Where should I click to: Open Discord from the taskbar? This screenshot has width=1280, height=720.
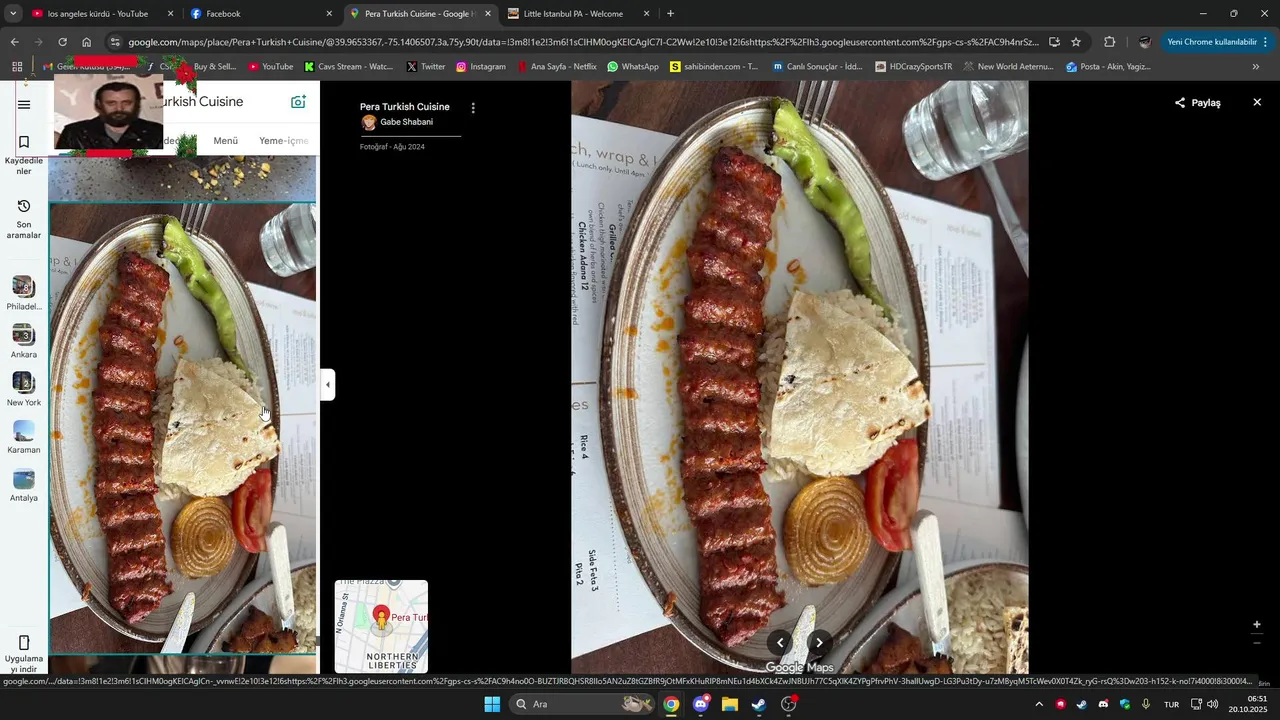click(x=701, y=704)
